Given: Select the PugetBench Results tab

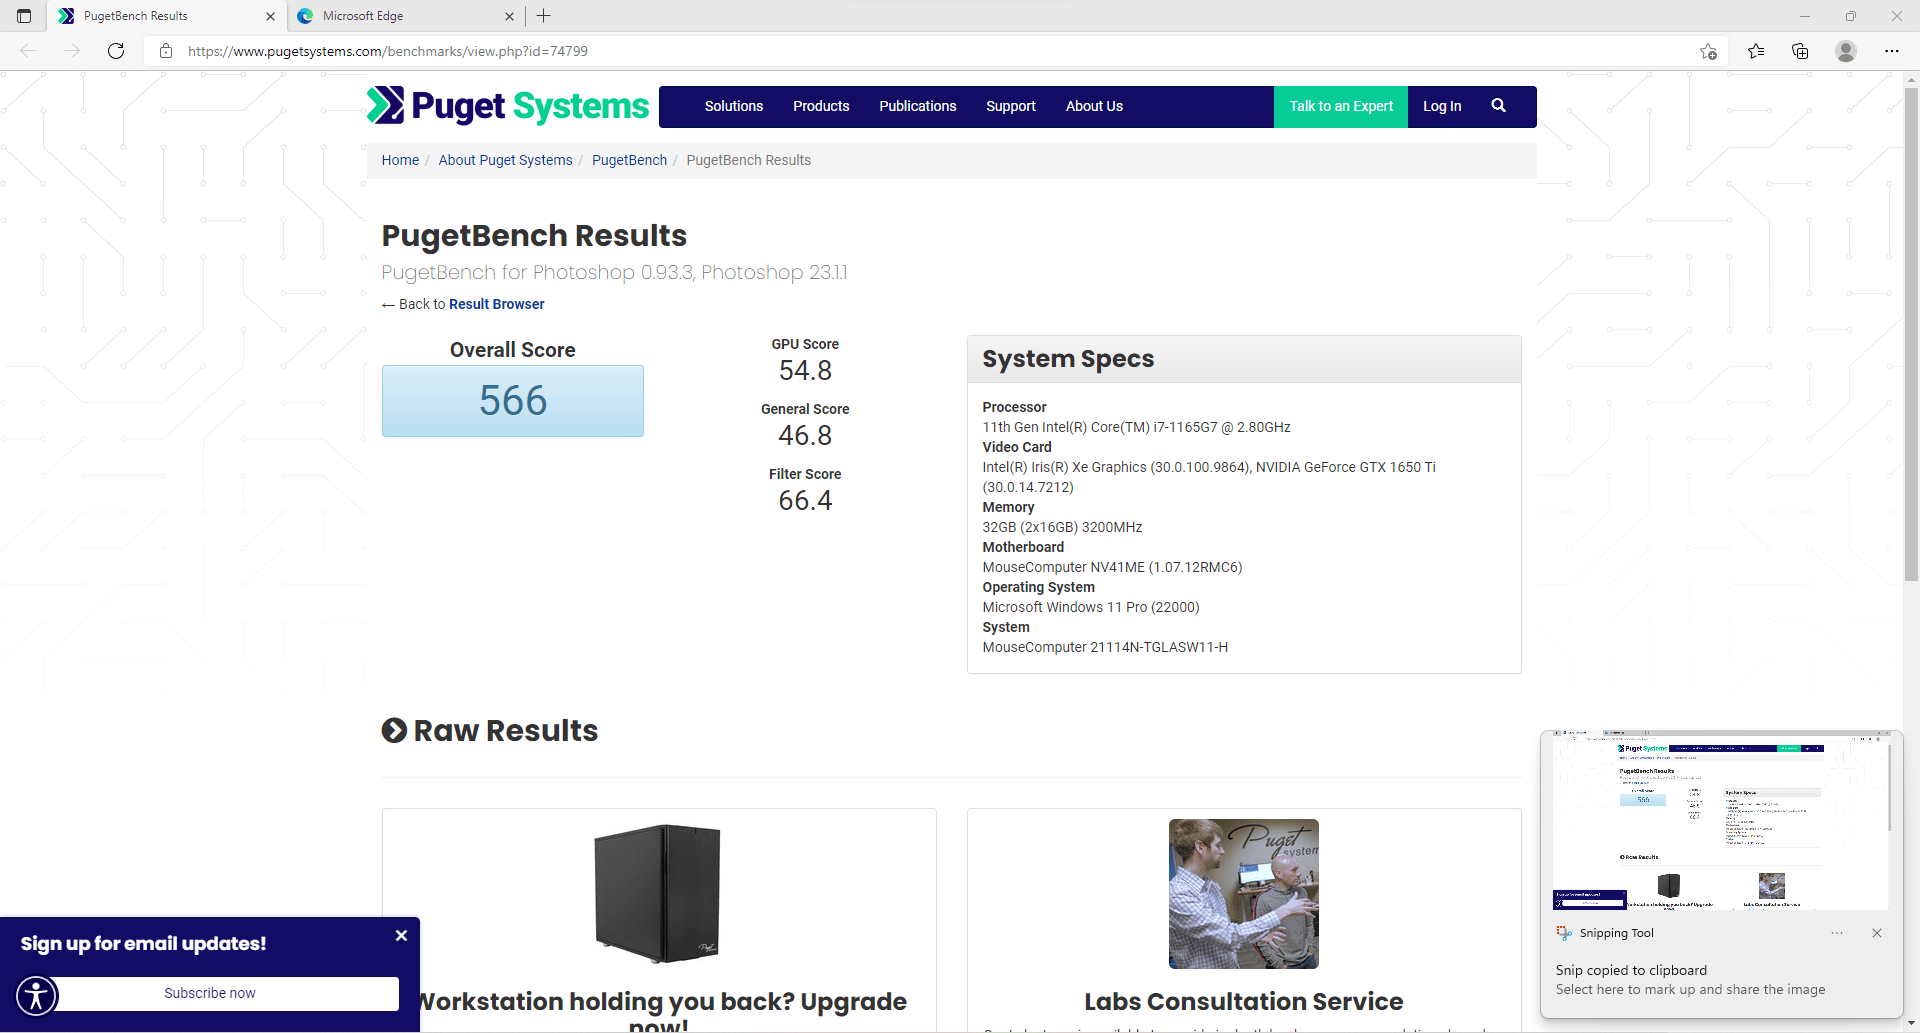Looking at the screenshot, I should (166, 16).
